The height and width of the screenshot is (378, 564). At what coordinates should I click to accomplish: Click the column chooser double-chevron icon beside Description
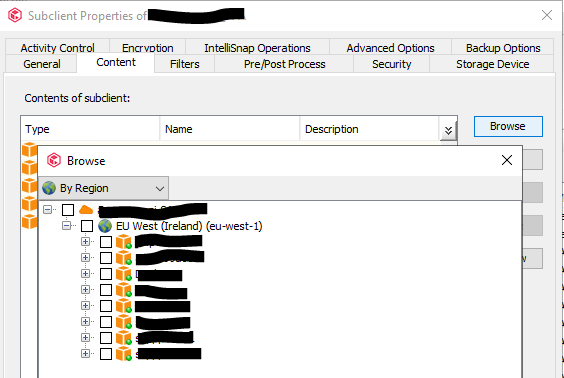coord(448,131)
